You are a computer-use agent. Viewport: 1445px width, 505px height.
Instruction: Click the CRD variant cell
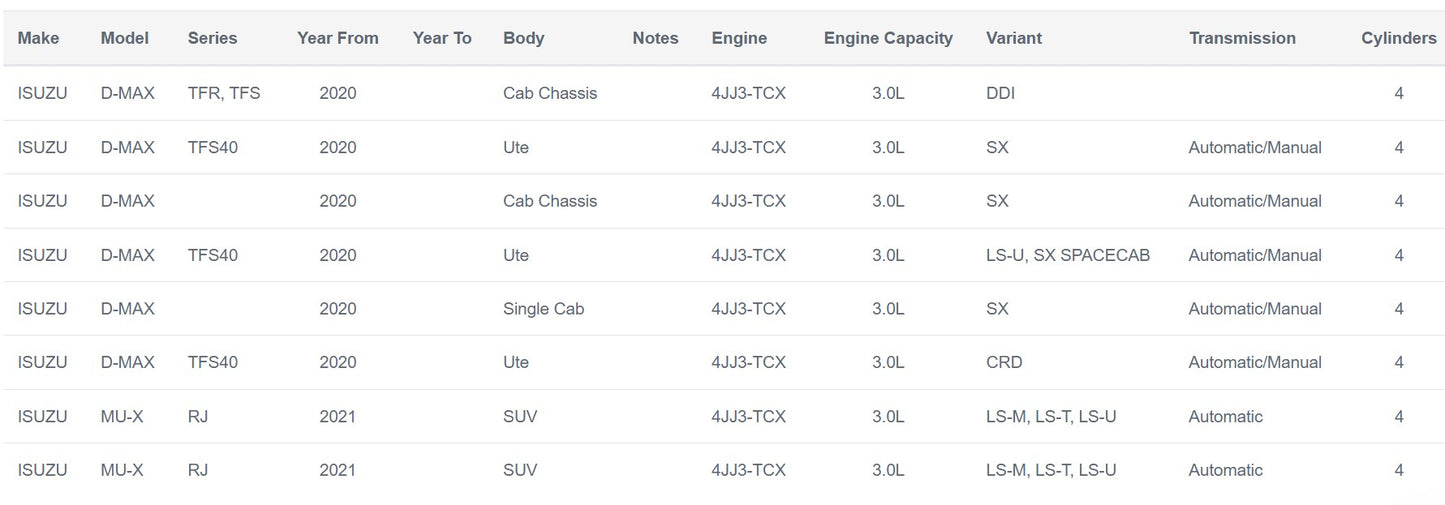[x=1004, y=362]
